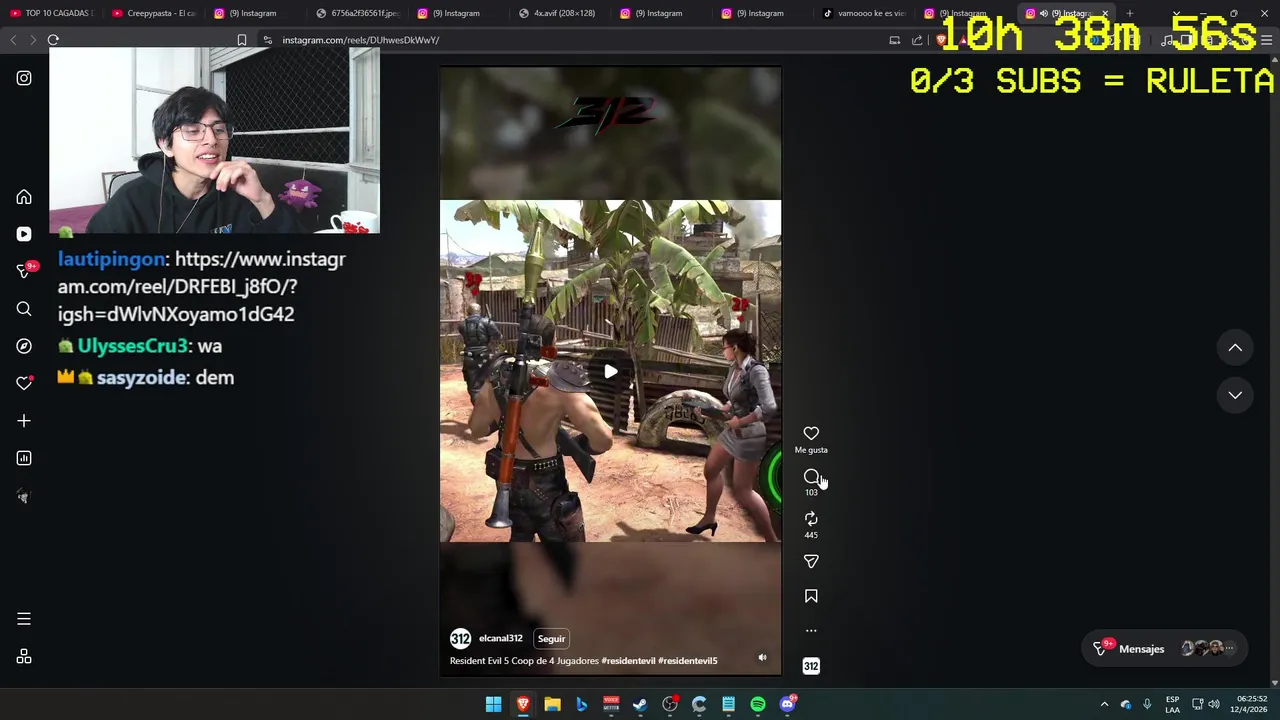Open dashboard insights icon in sidebar
This screenshot has width=1280, height=720.
24,458
